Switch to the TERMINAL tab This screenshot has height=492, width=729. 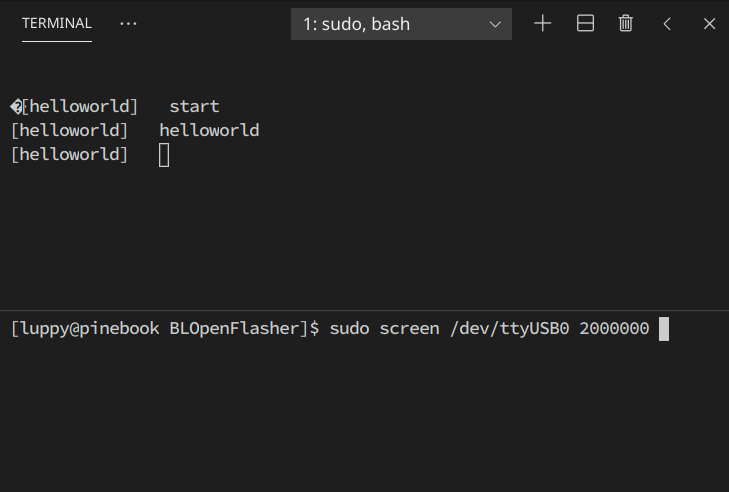(x=56, y=23)
